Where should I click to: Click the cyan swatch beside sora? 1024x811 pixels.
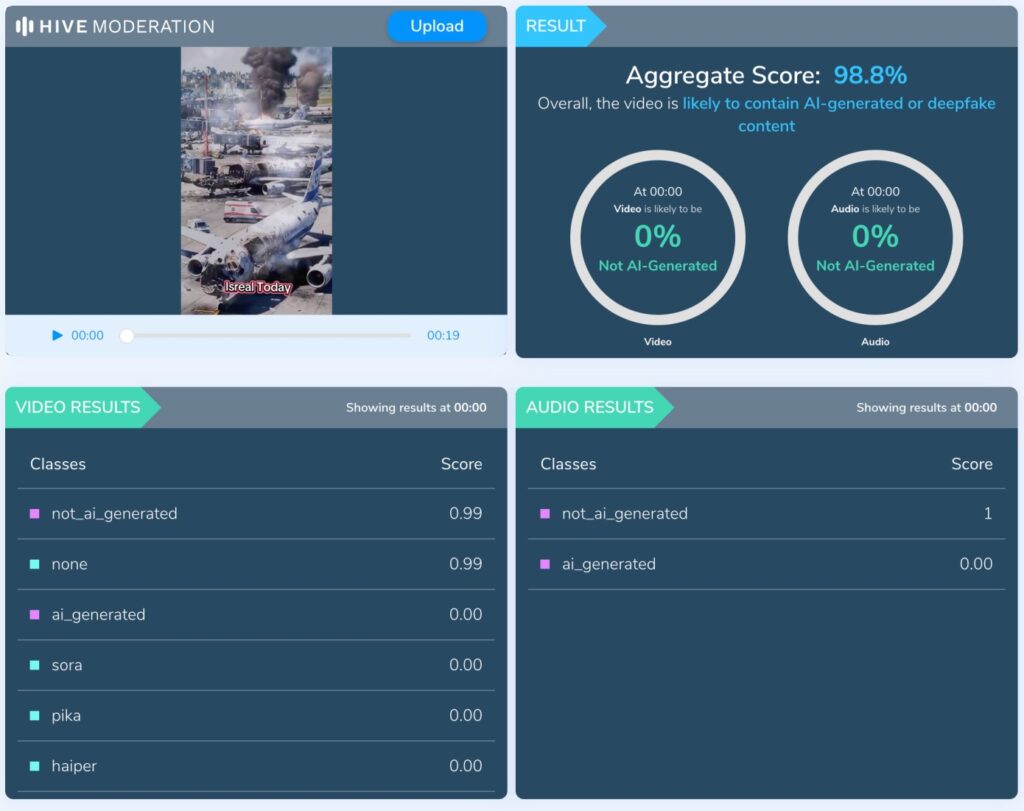tap(35, 665)
